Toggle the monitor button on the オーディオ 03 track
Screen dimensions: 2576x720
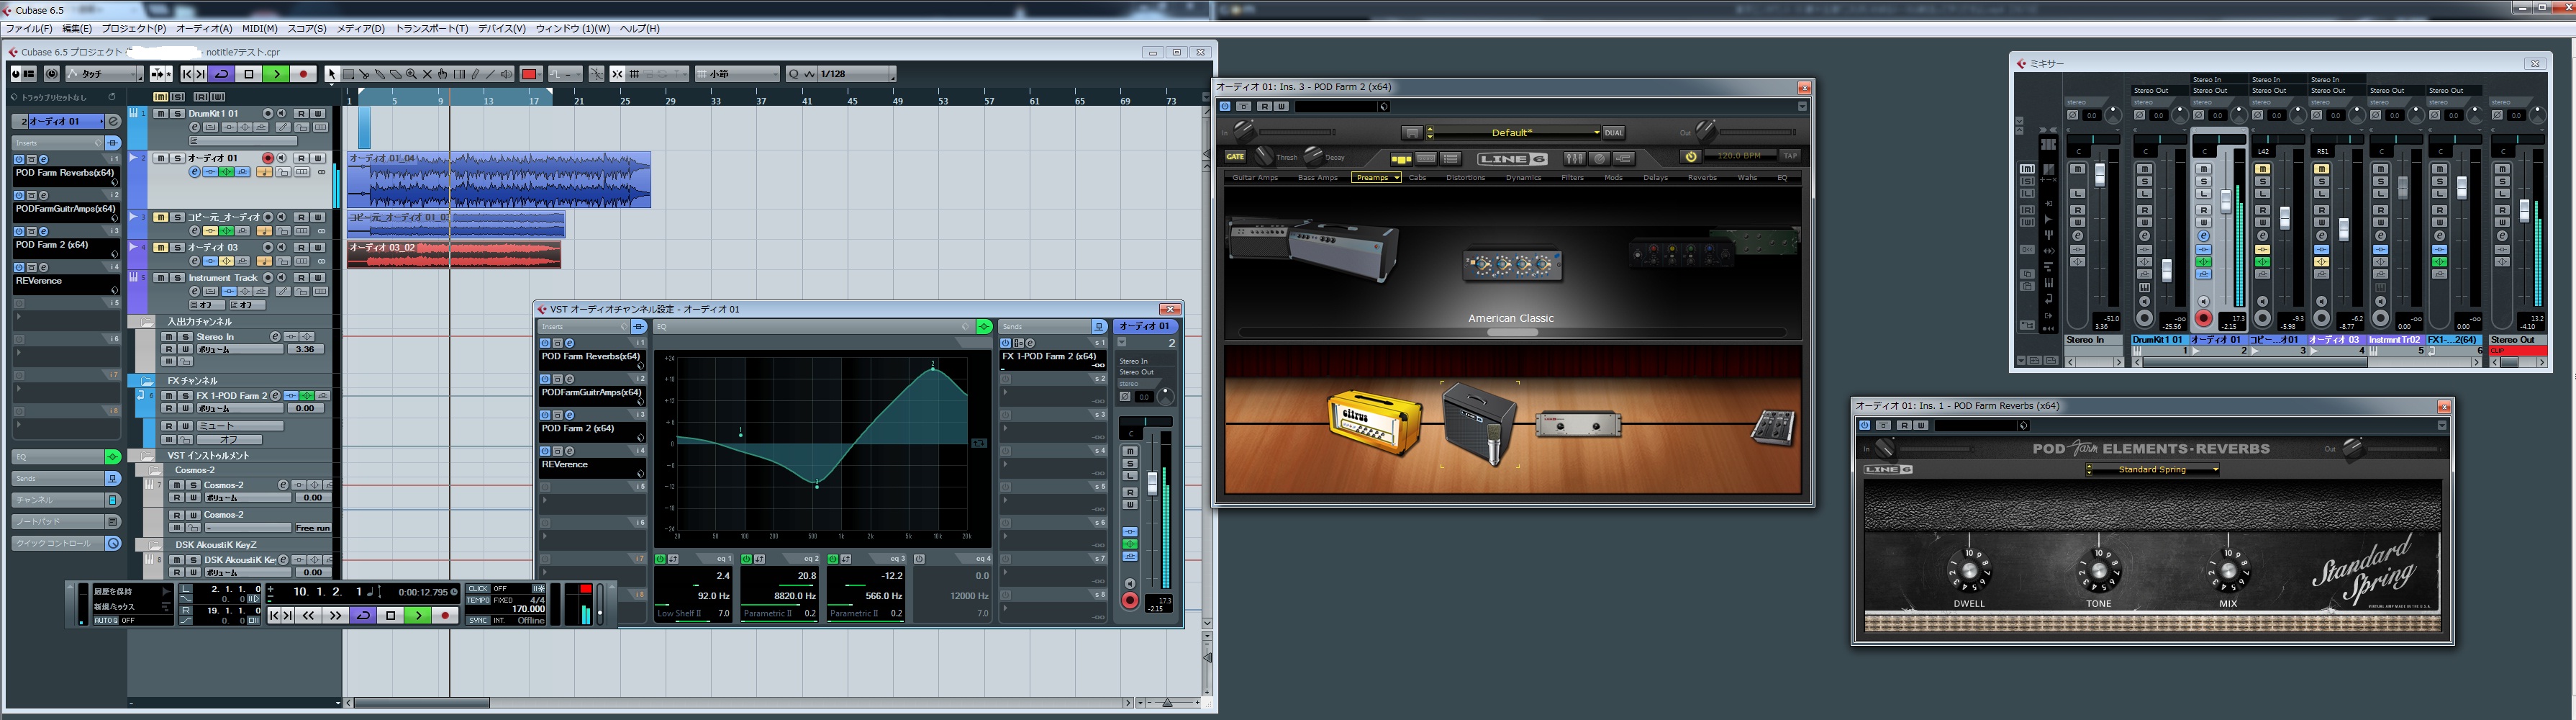(281, 247)
